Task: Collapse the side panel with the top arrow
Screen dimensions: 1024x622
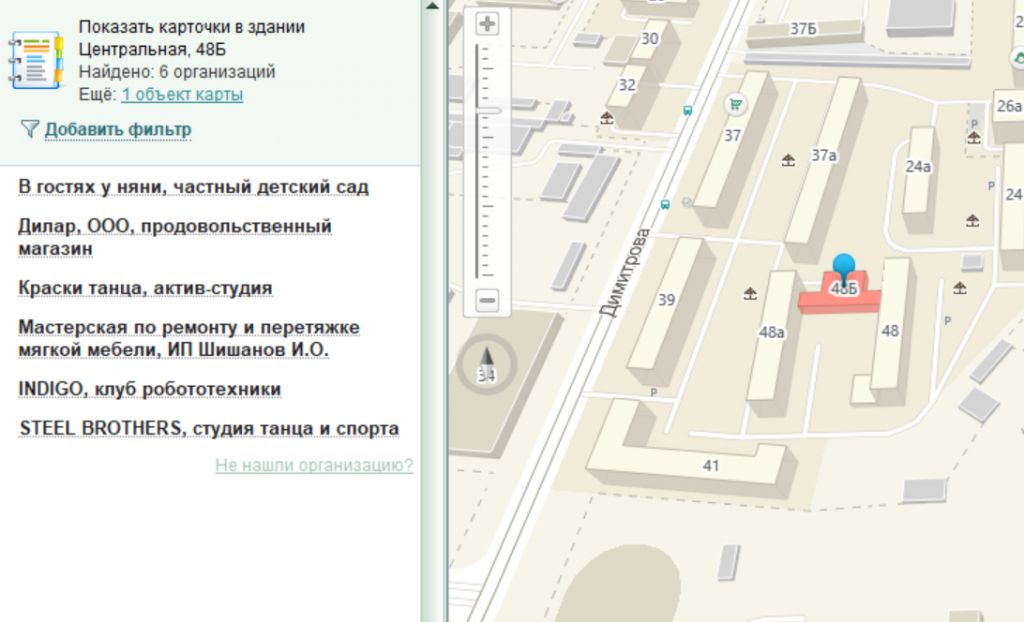Action: 431,6
